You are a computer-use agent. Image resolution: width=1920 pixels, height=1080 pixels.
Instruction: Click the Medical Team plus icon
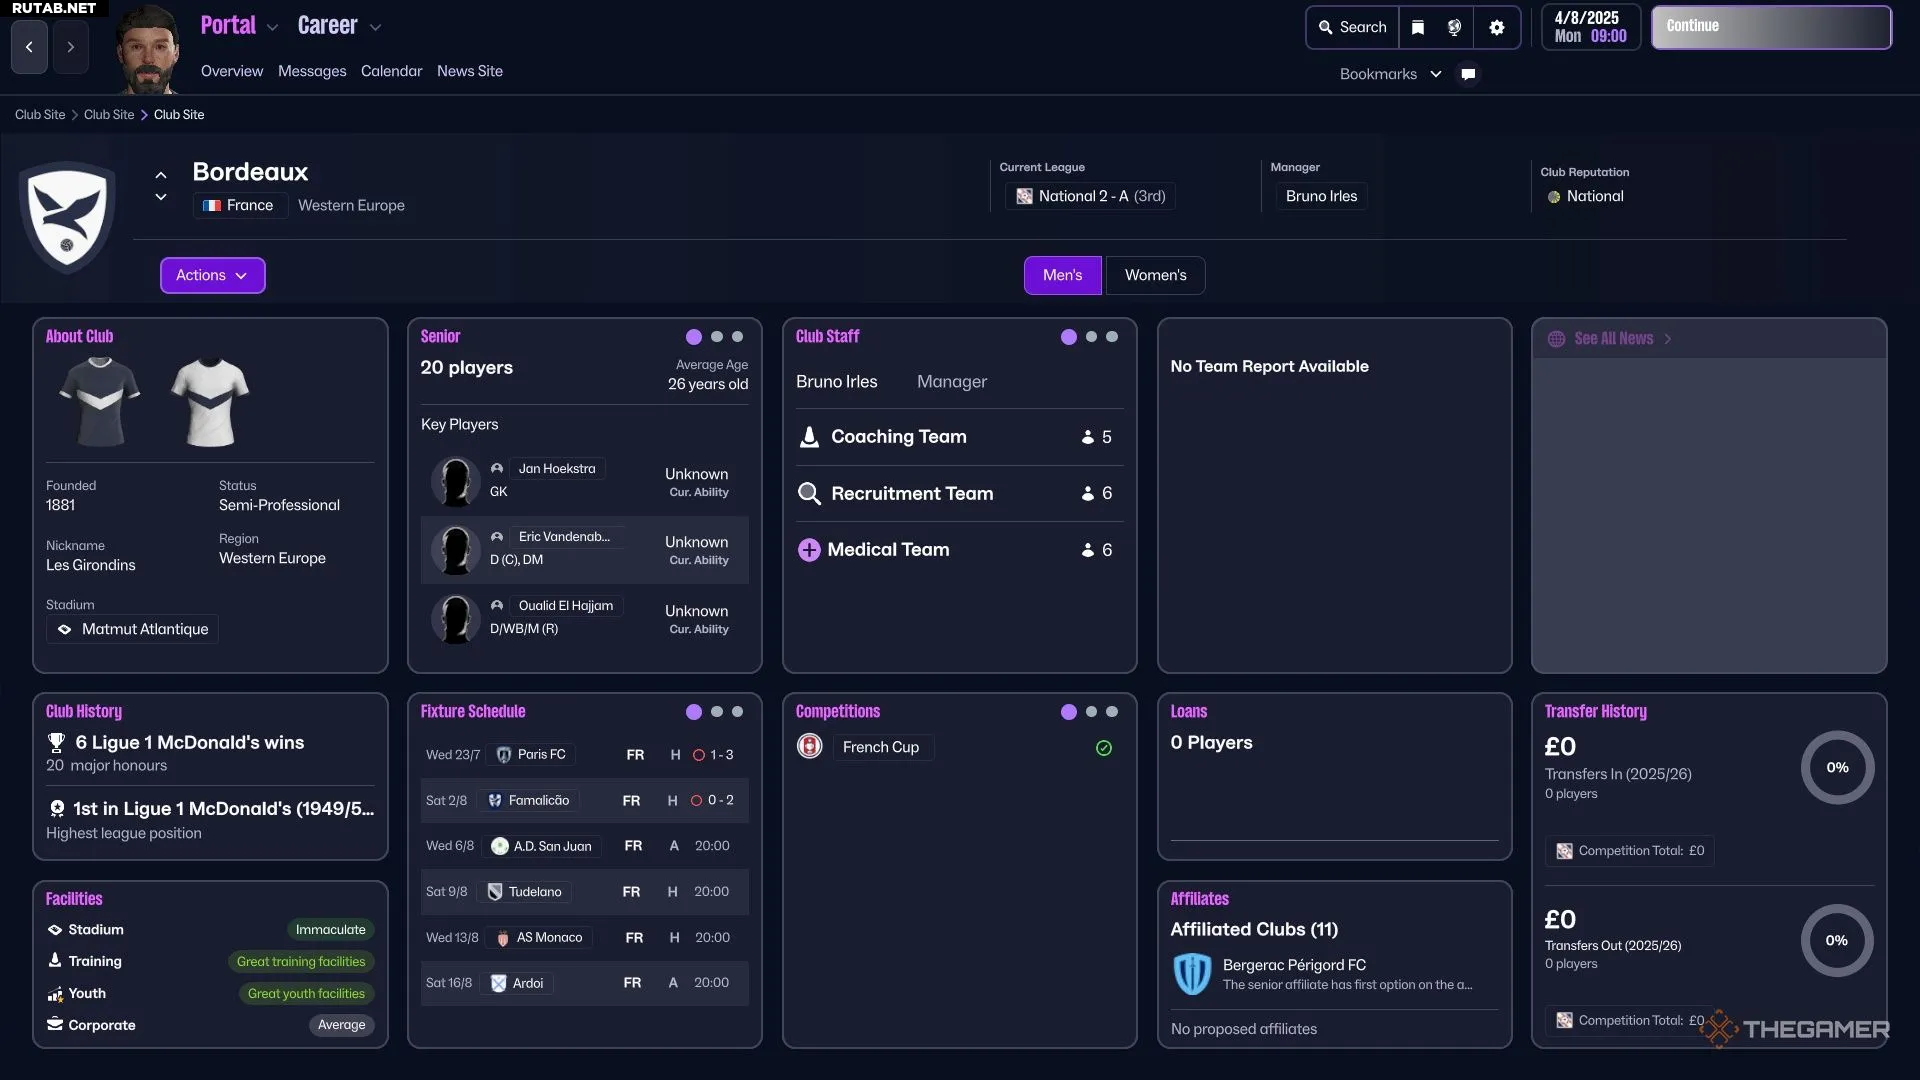809,550
